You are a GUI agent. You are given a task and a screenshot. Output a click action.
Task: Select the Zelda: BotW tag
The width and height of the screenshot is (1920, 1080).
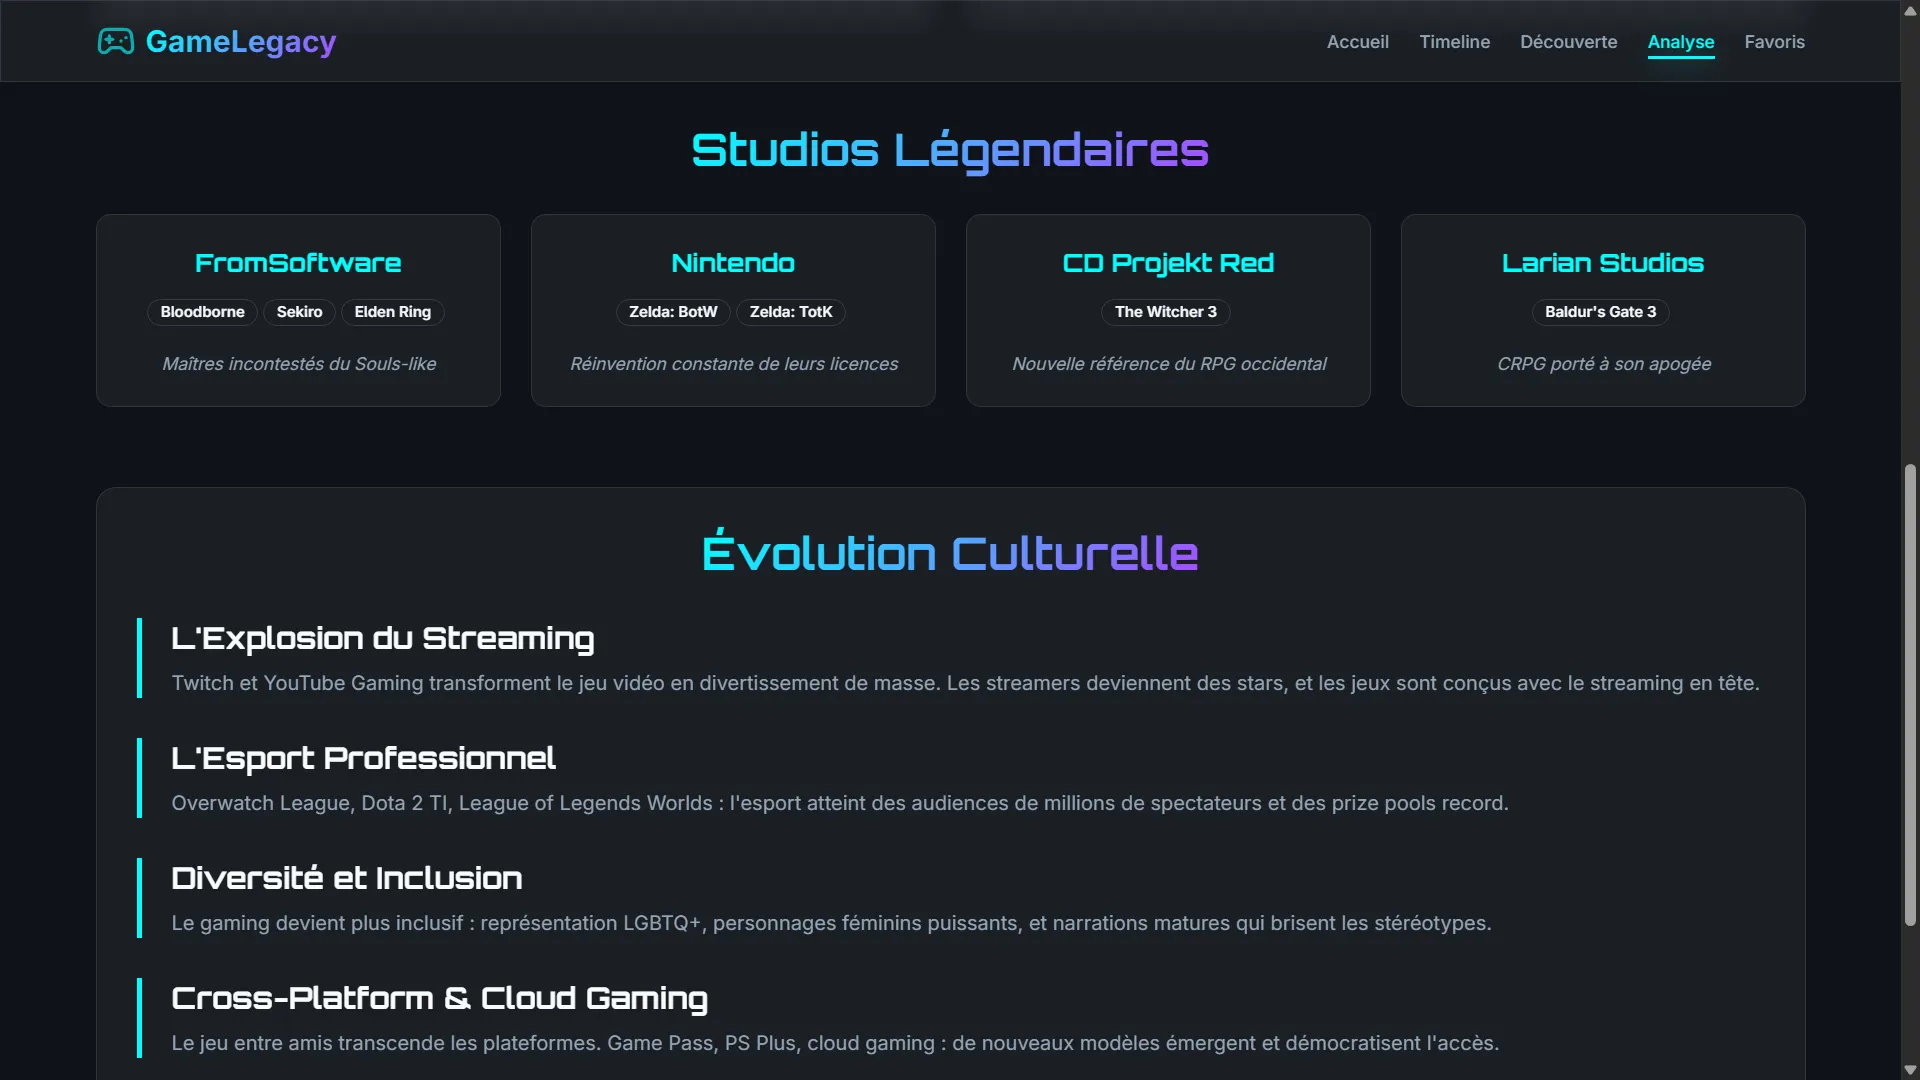[x=673, y=312]
